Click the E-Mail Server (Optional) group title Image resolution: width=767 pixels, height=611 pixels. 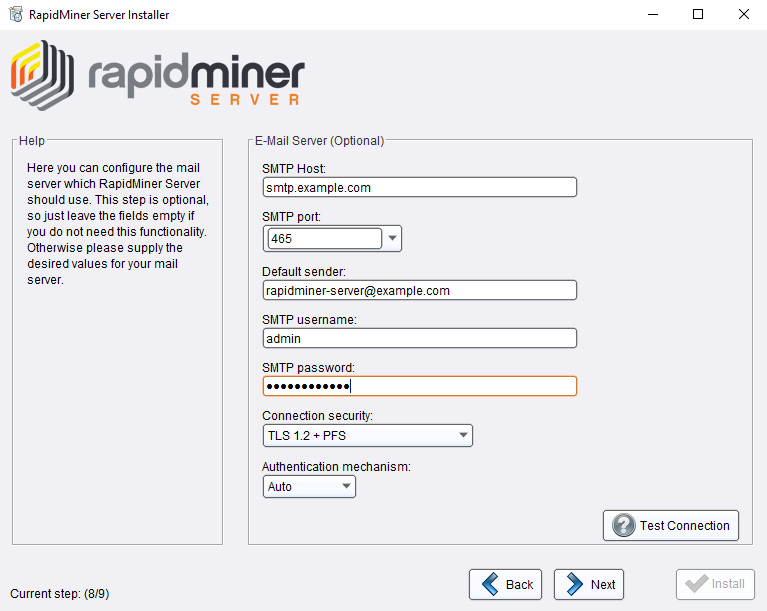319,141
